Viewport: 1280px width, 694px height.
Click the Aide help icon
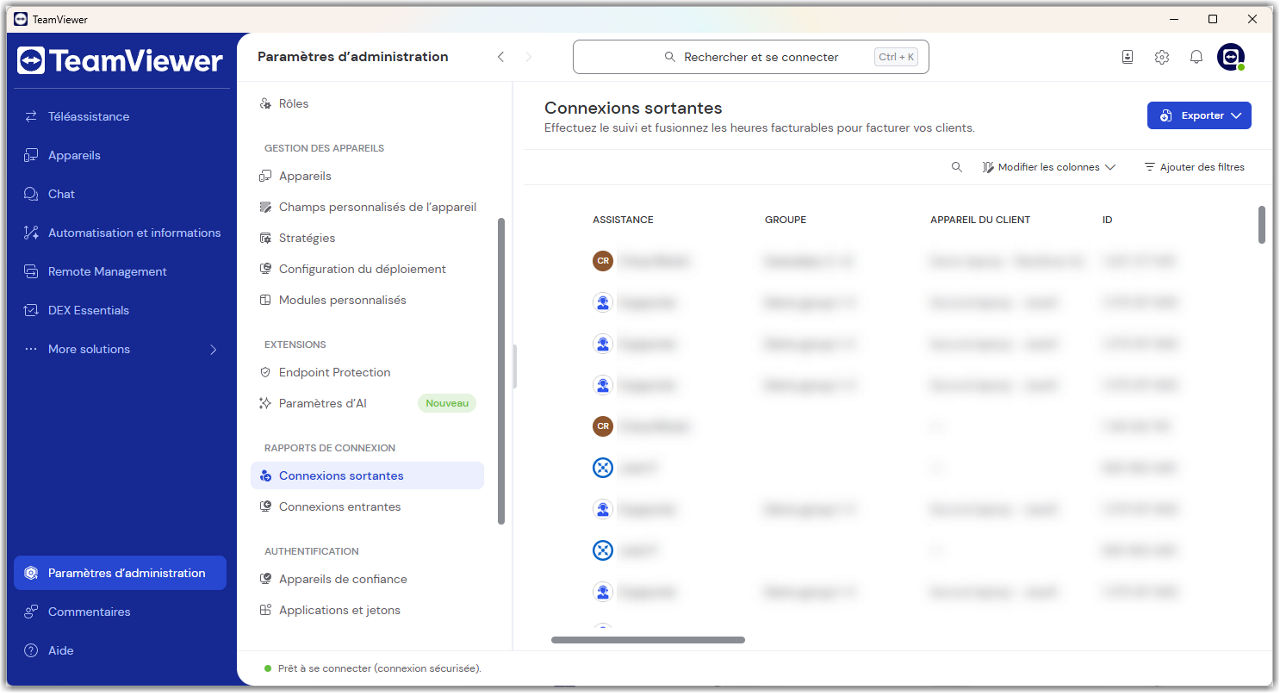click(x=31, y=651)
